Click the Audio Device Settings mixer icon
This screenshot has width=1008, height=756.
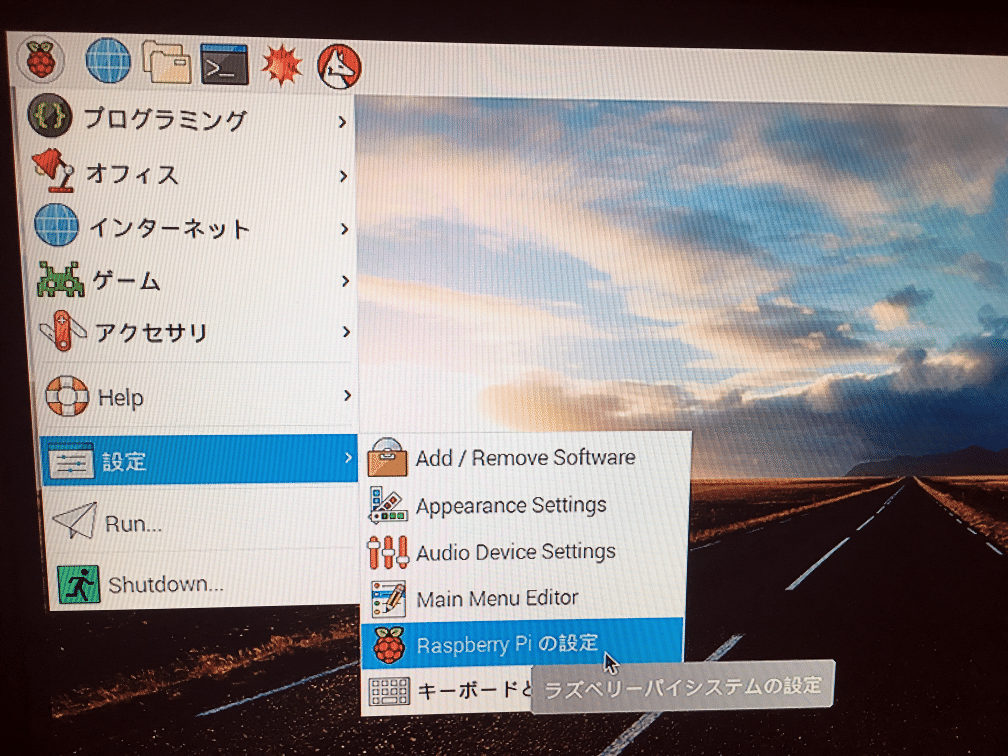coord(388,552)
